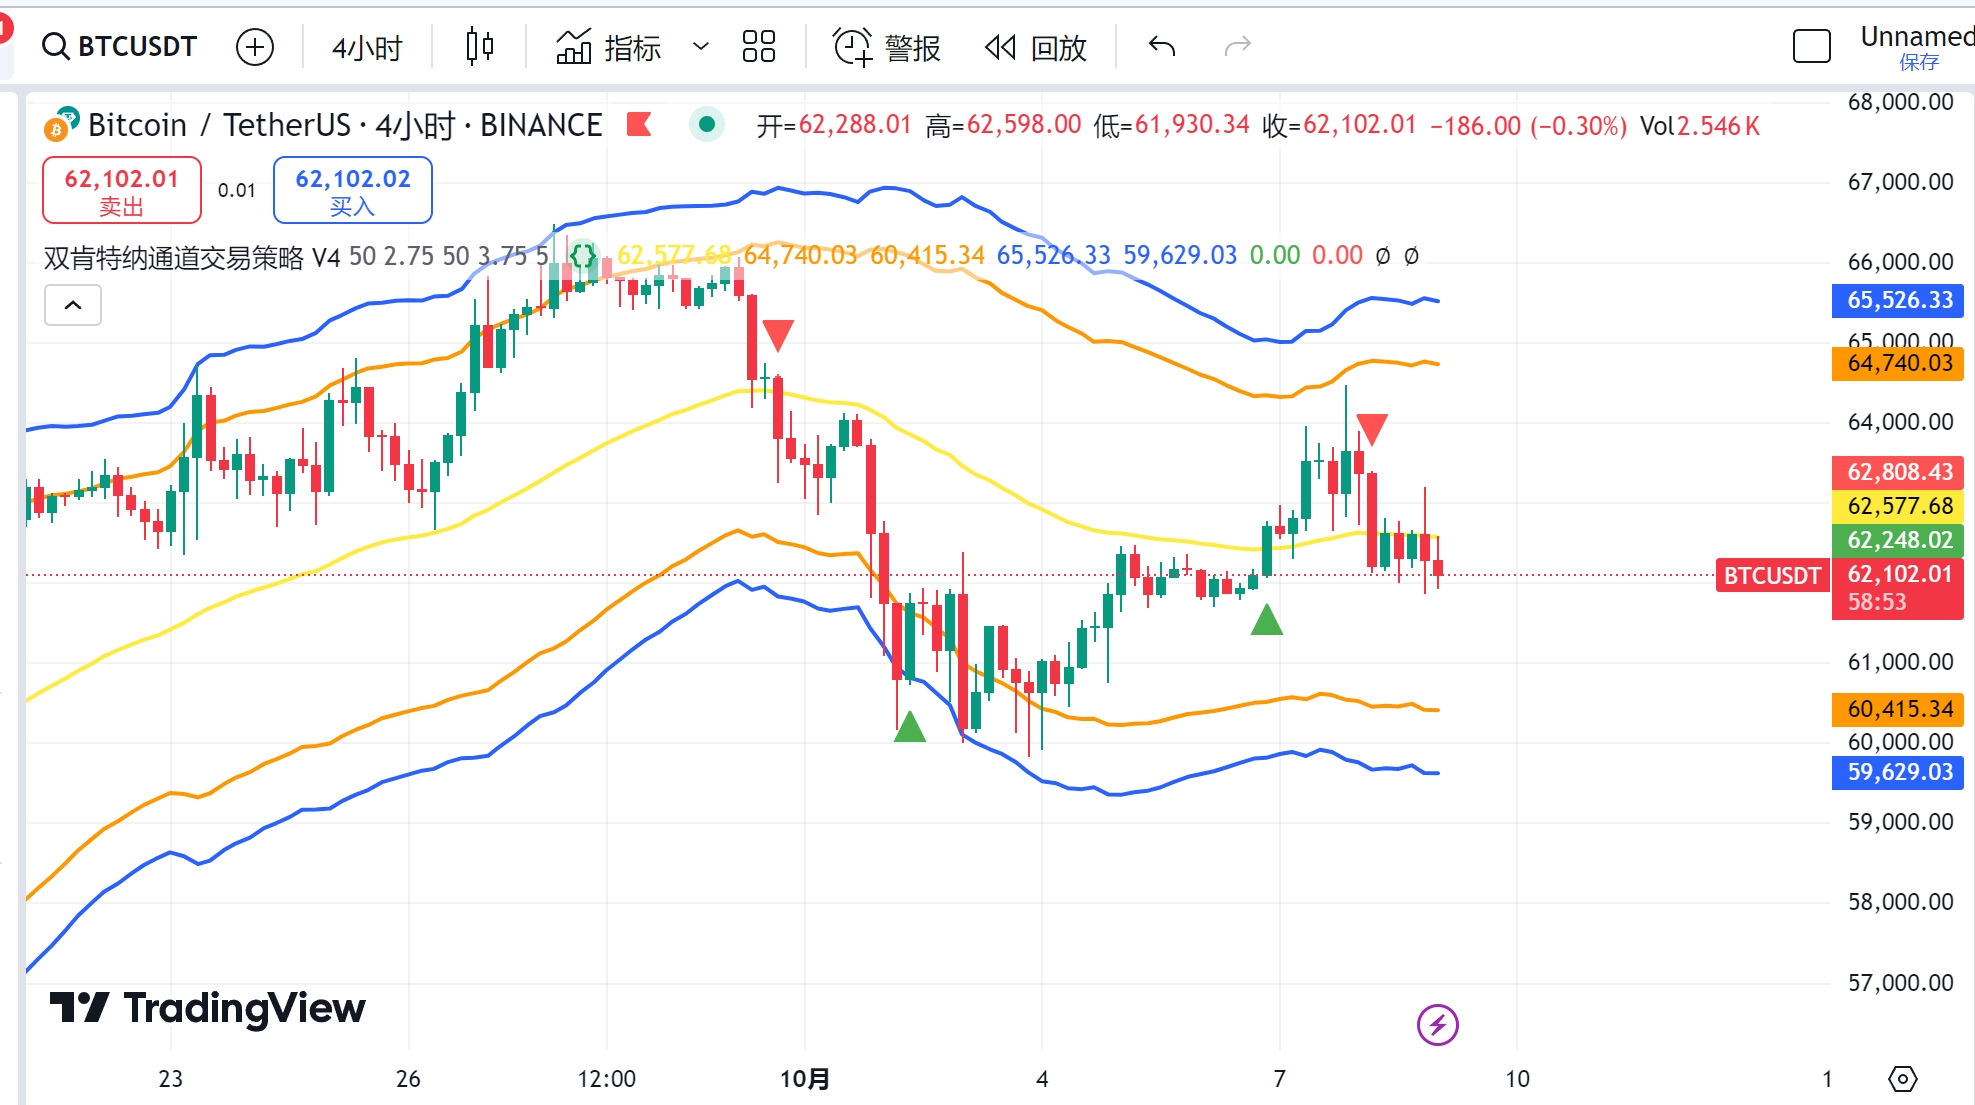Viewport: 1975px width, 1105px height.
Task: Click the green market status dot
Action: point(707,124)
